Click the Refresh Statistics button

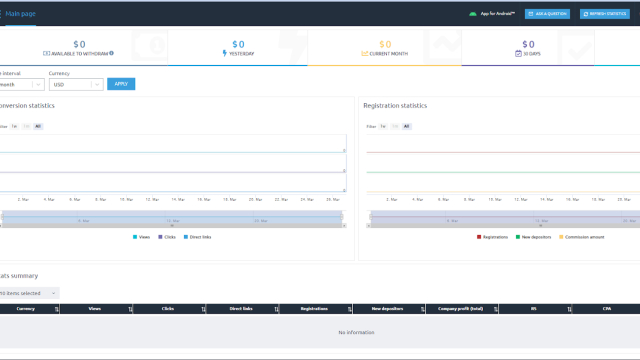(604, 14)
